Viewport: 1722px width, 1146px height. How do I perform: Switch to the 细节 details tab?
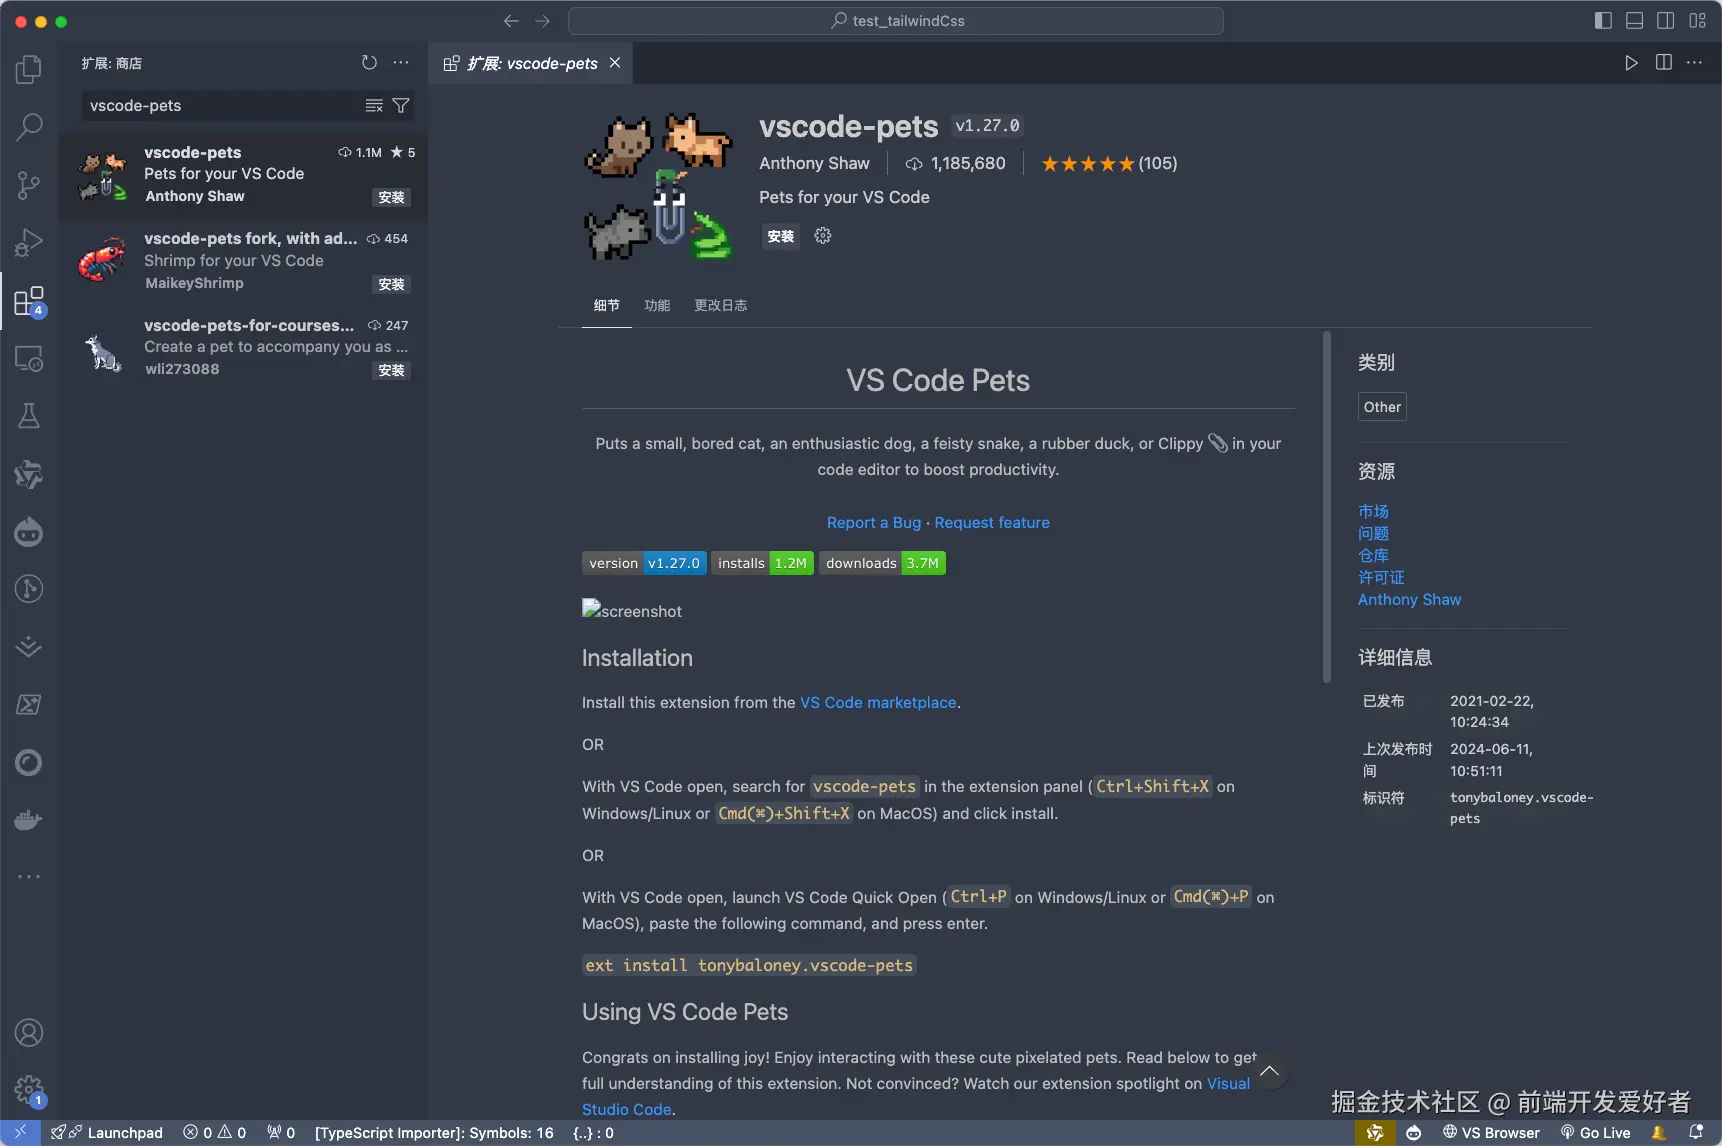tap(607, 306)
